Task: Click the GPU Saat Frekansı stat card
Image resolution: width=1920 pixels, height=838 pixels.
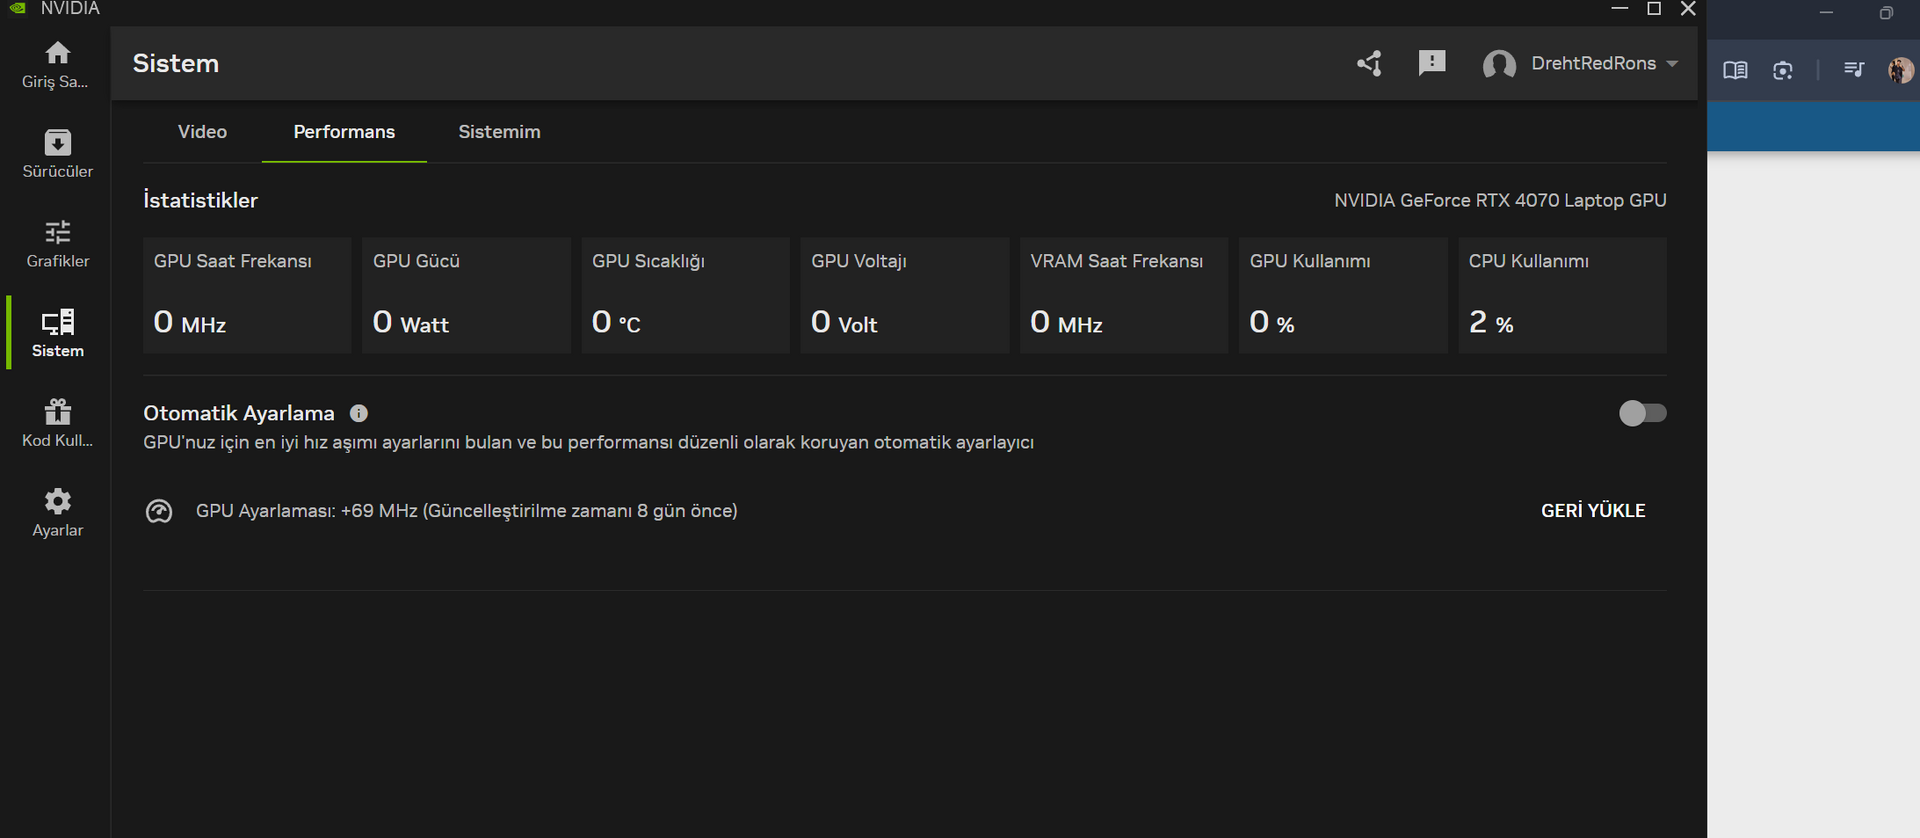Action: pyautogui.click(x=247, y=295)
